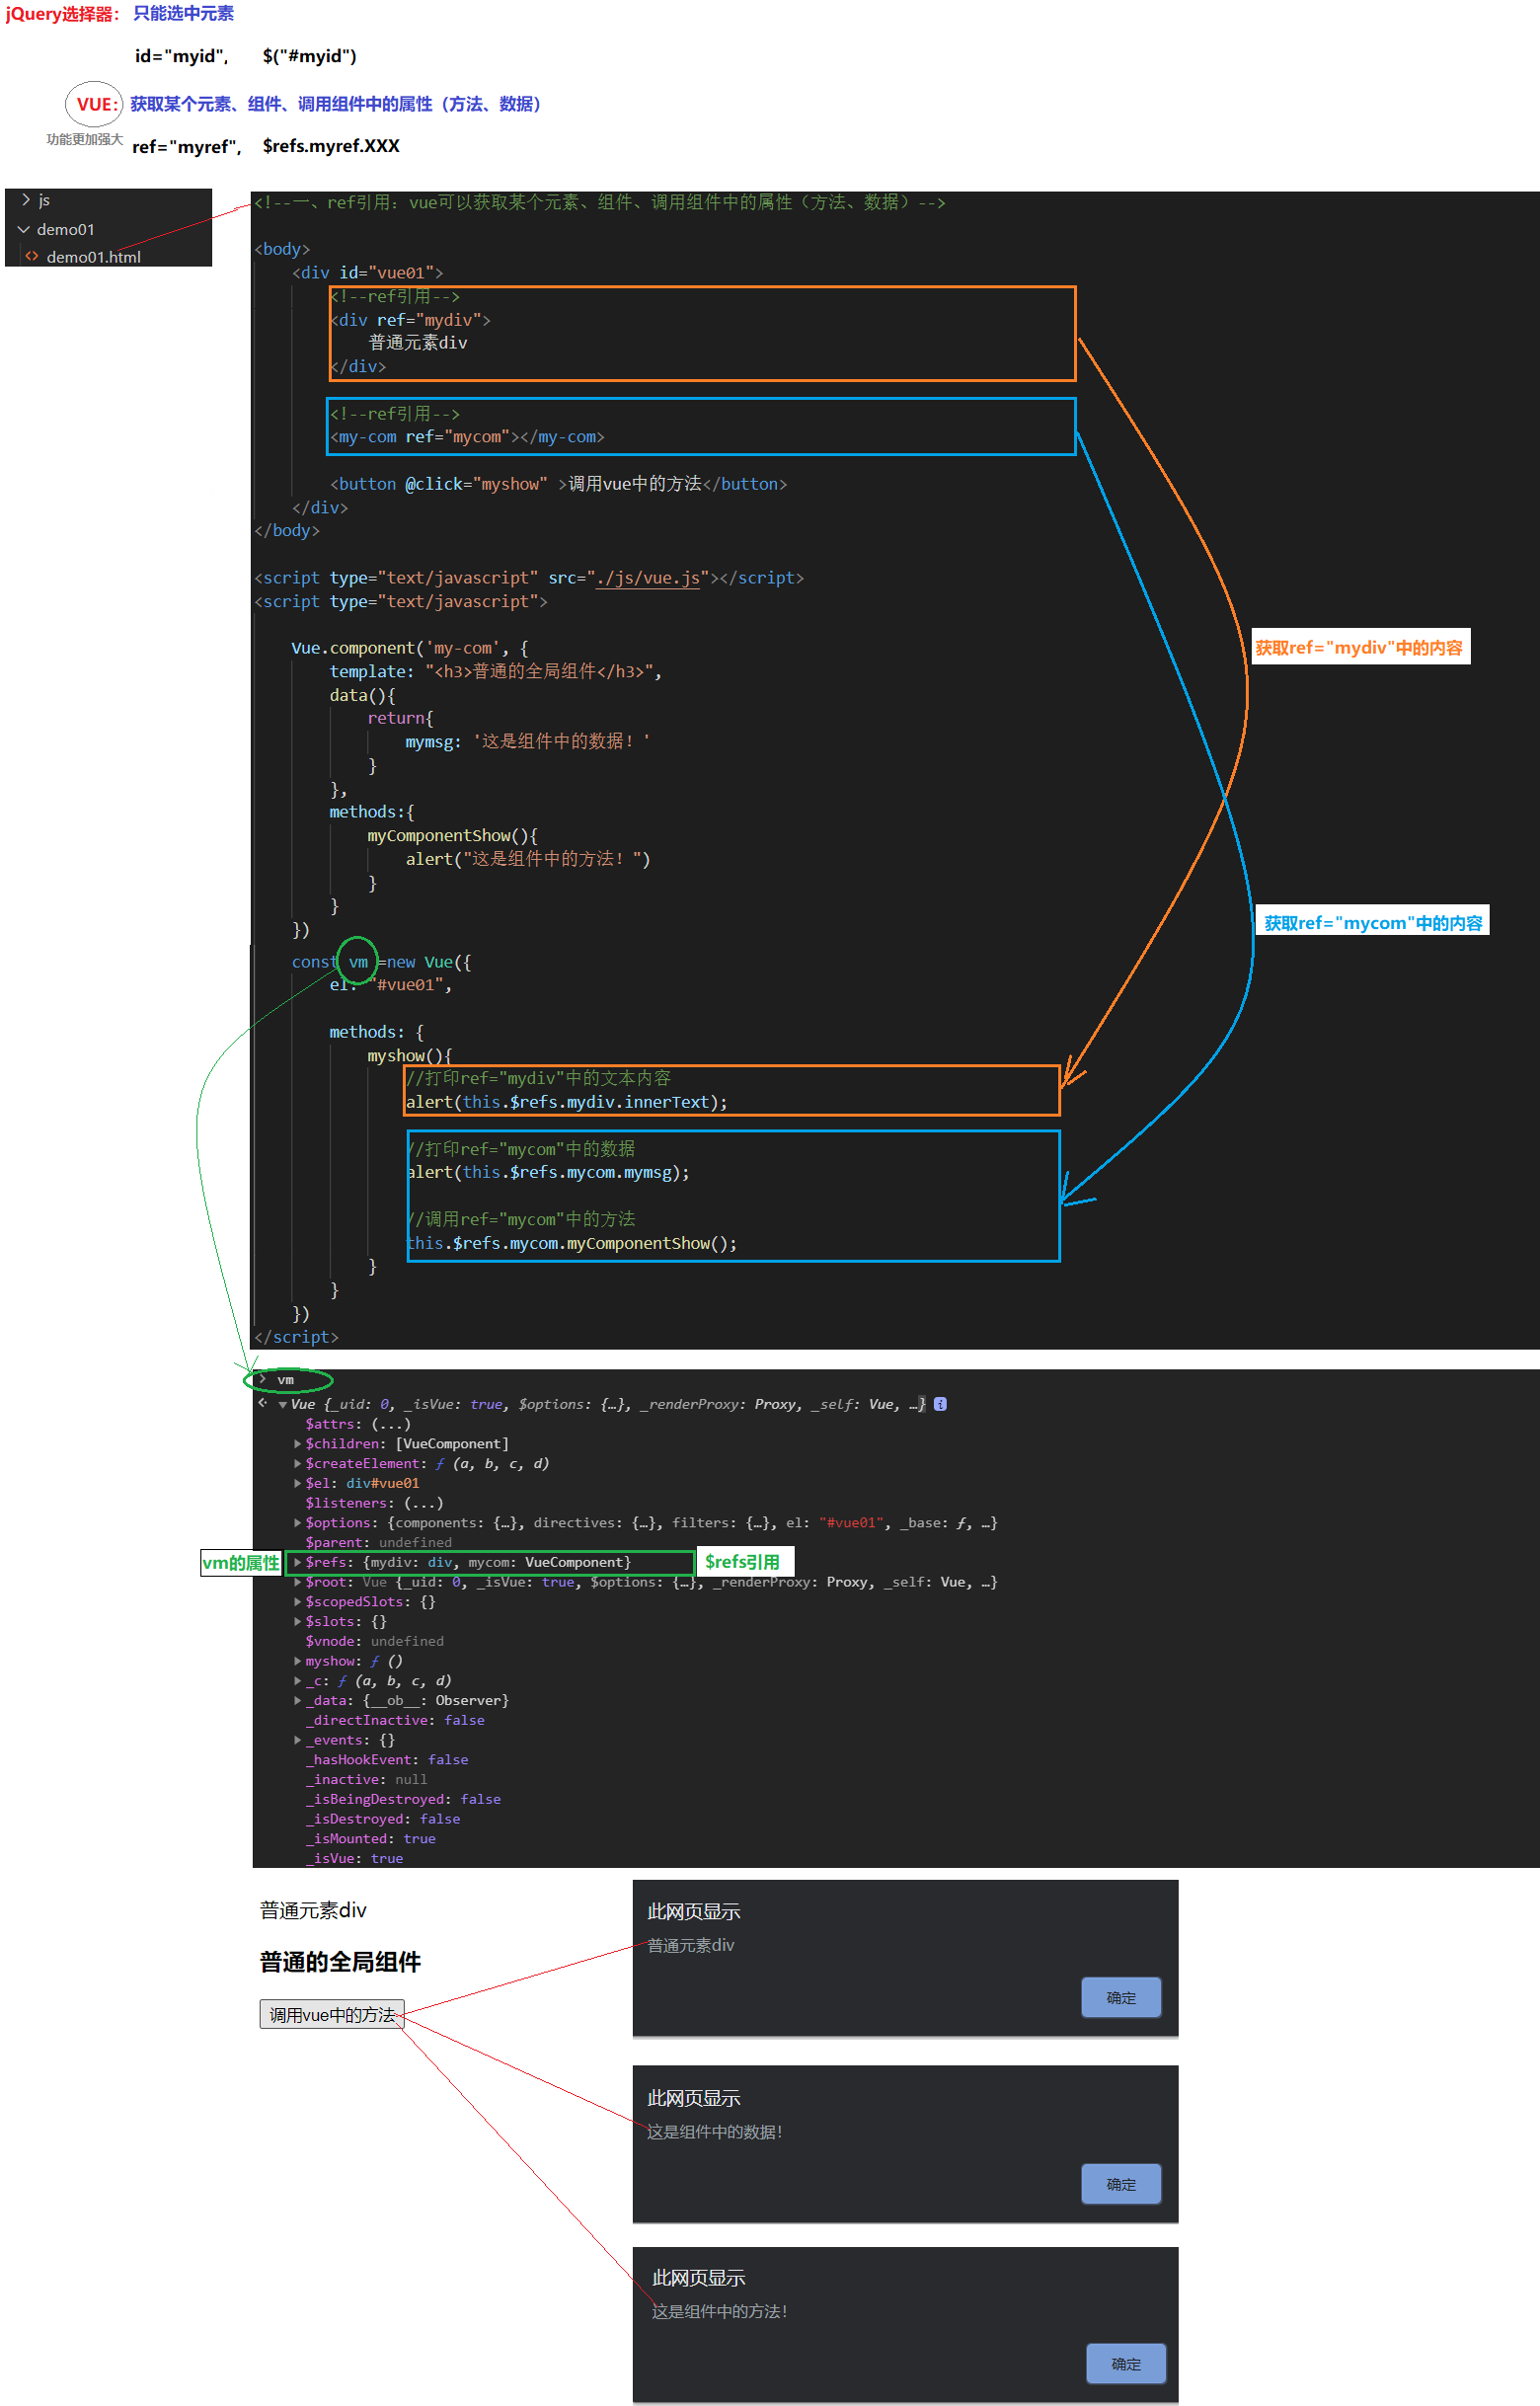
Task: Collapse the Vue object disclosure triangle
Action: pos(283,1405)
